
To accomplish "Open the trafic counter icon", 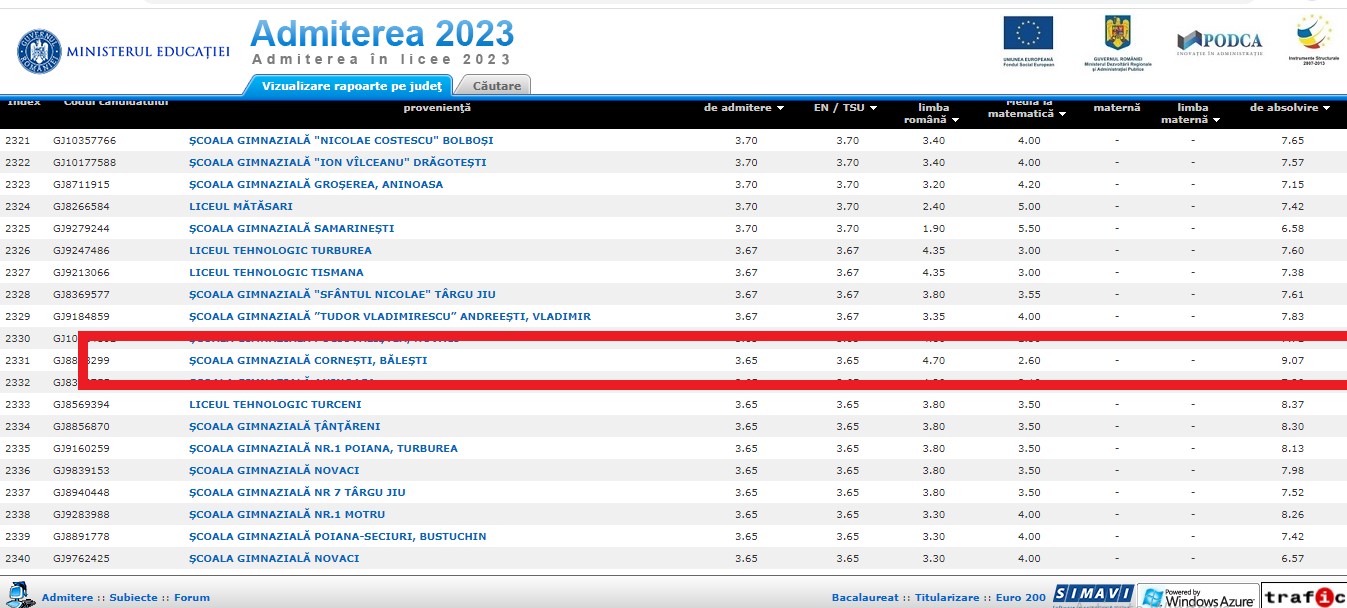I will [1303, 597].
